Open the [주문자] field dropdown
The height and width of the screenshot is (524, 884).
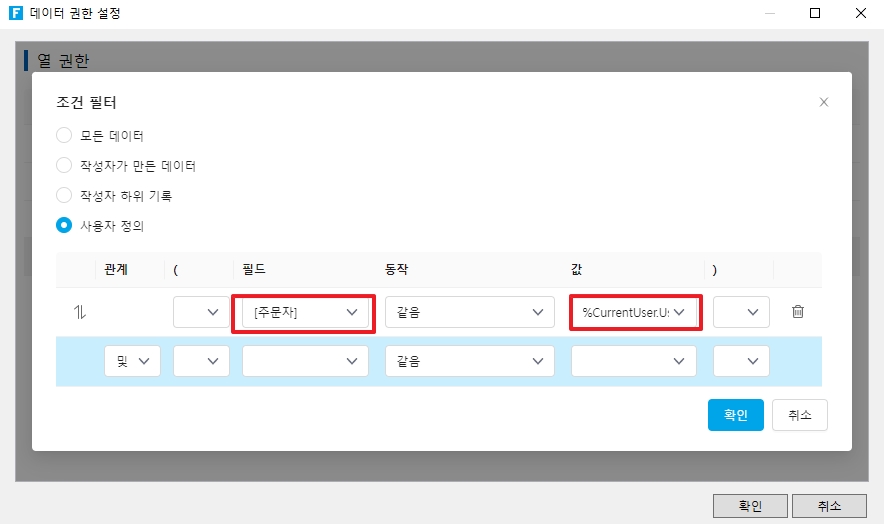304,312
